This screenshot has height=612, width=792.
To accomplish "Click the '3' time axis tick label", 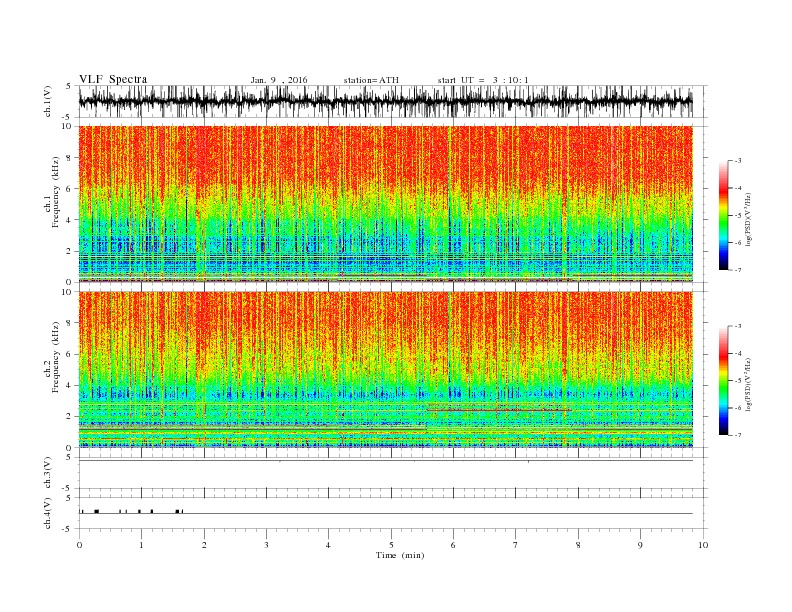I will pos(266,545).
